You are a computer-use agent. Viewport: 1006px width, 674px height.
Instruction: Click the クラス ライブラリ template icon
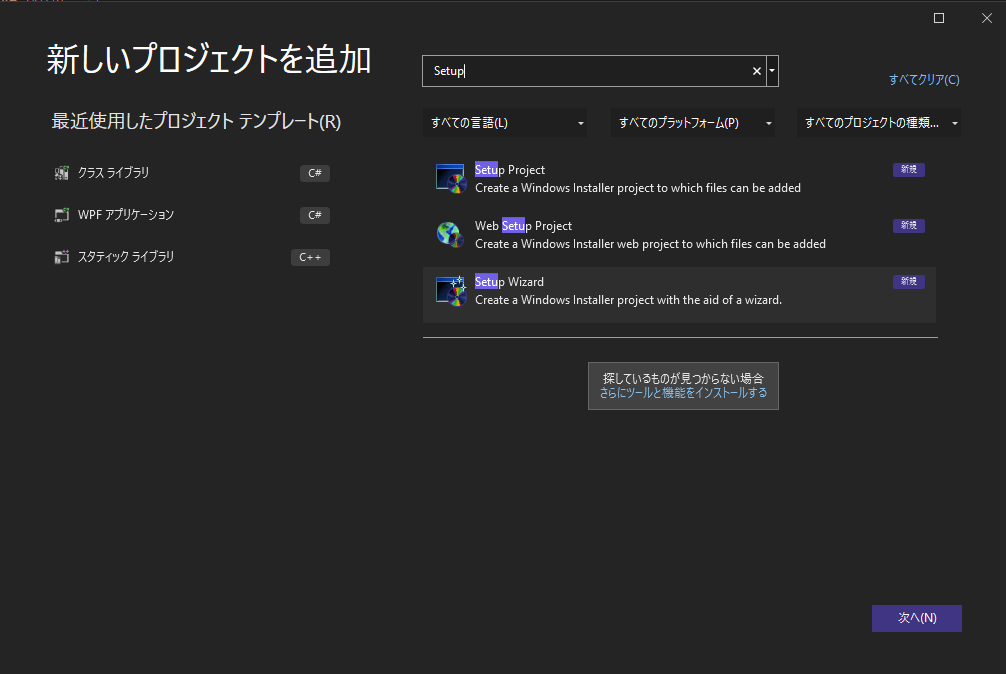click(x=62, y=172)
